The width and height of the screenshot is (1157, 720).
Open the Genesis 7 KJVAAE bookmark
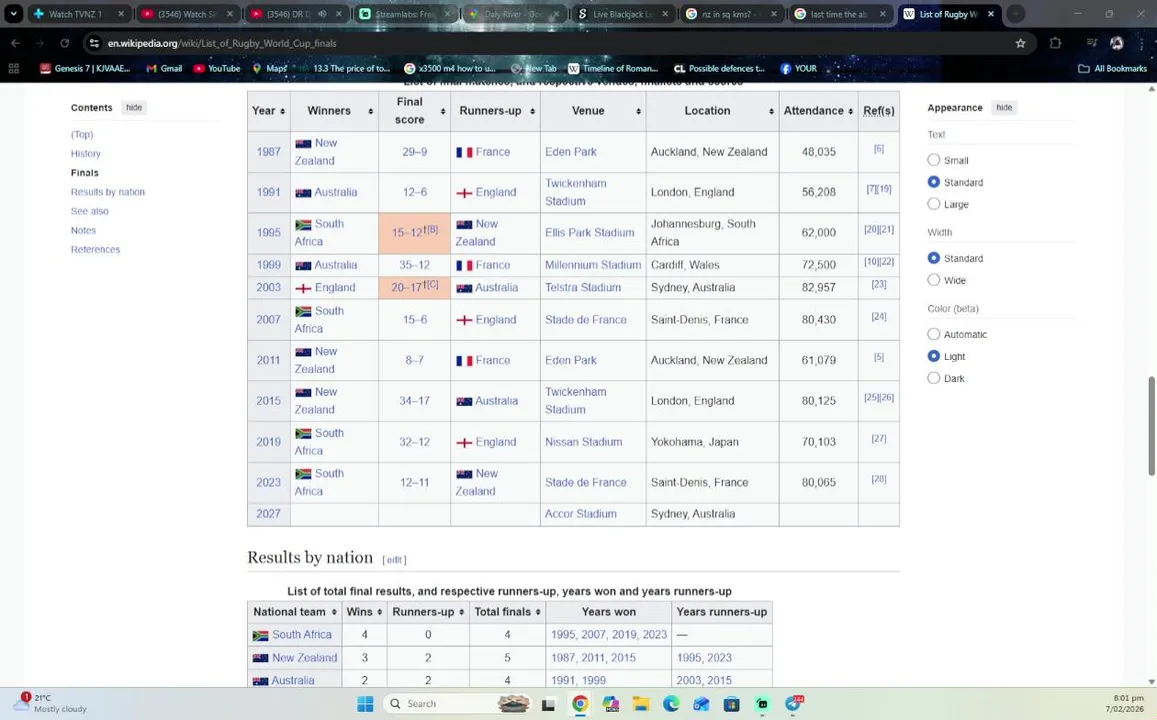coord(85,69)
